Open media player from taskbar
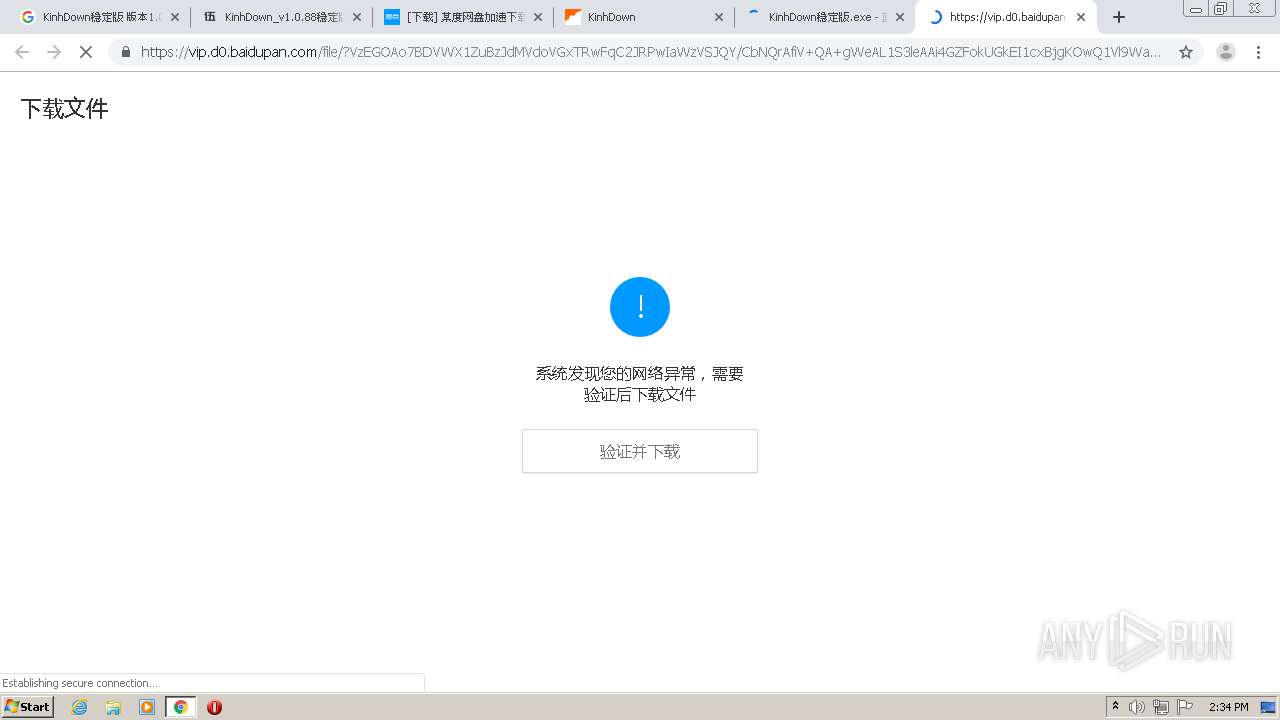The width and height of the screenshot is (1280, 720). point(147,707)
